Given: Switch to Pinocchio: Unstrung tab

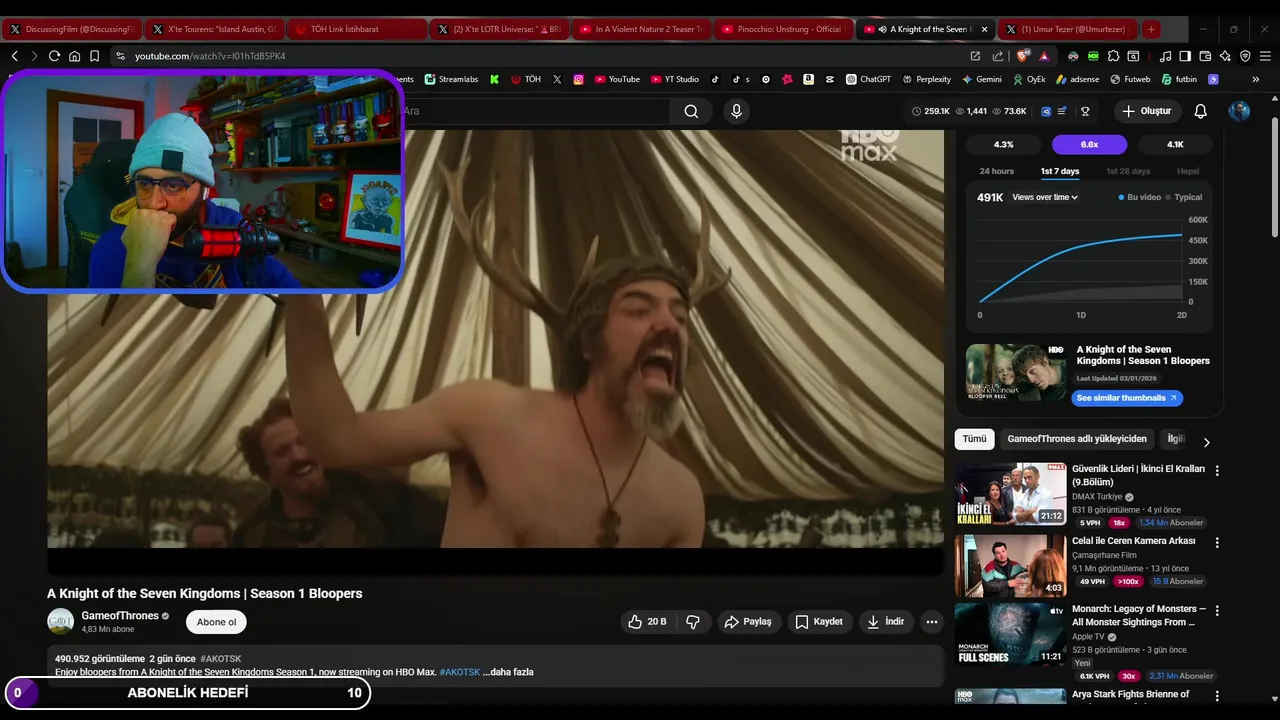Looking at the screenshot, I should tap(783, 29).
